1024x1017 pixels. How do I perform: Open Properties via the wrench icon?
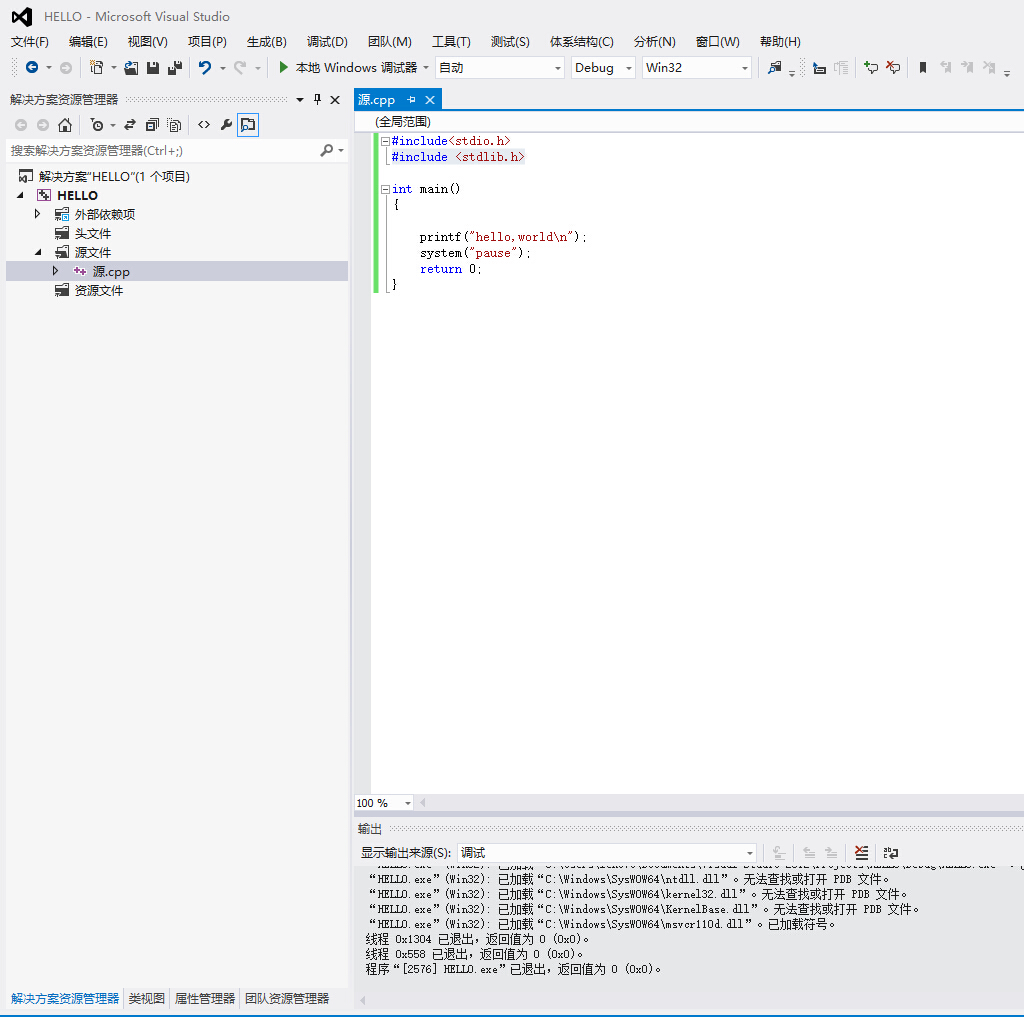click(x=226, y=125)
